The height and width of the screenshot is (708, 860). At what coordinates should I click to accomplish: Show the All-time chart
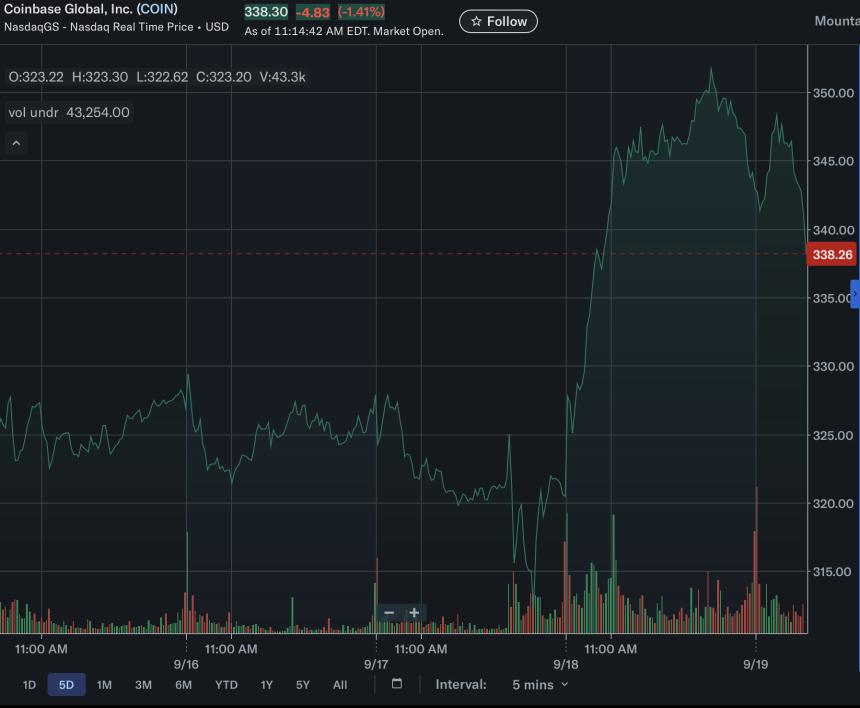[x=339, y=684]
